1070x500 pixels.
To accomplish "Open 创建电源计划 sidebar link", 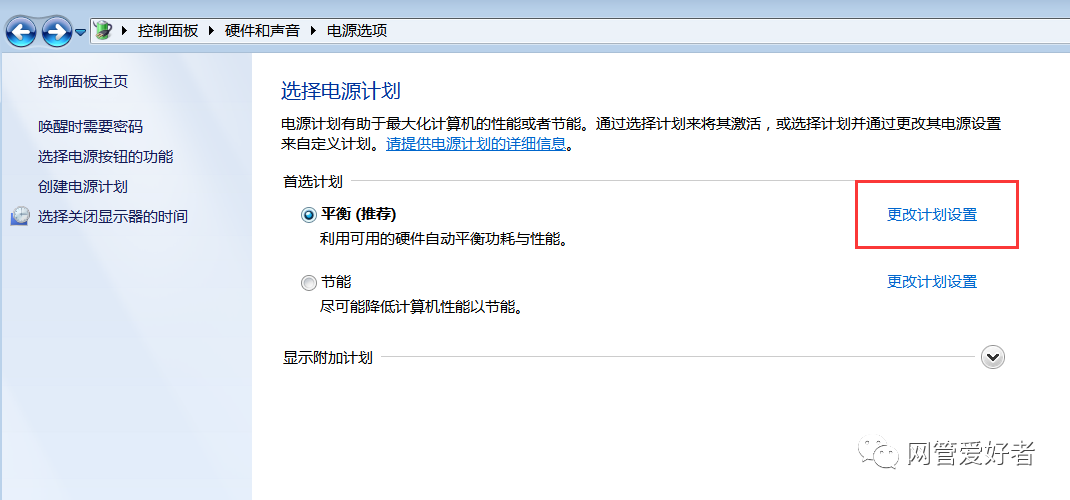I will tap(83, 187).
